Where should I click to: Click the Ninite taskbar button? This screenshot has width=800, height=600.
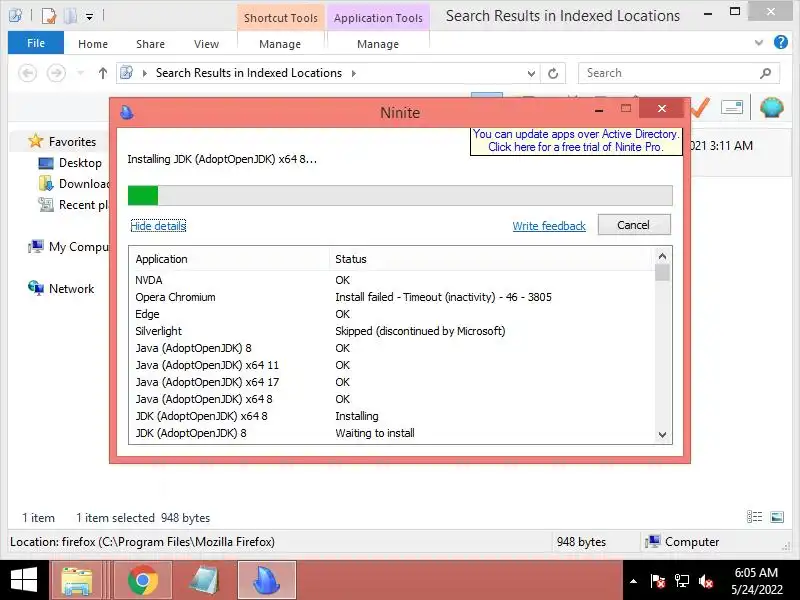pos(267,580)
